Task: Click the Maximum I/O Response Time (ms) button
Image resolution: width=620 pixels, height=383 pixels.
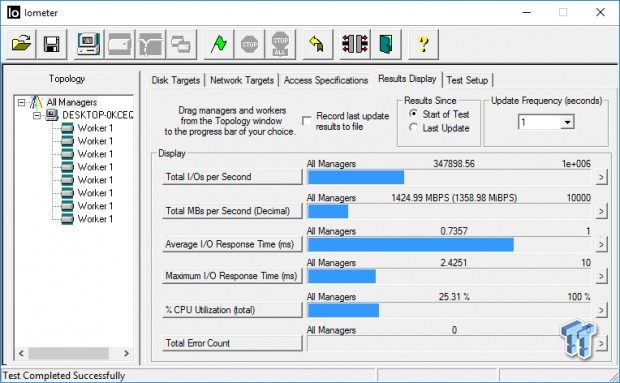Action: [x=232, y=276]
